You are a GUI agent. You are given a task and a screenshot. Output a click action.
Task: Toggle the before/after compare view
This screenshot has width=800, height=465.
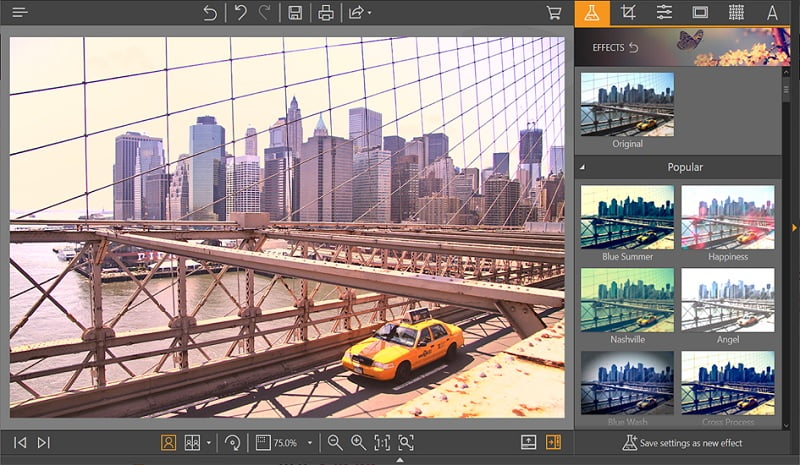coord(192,443)
